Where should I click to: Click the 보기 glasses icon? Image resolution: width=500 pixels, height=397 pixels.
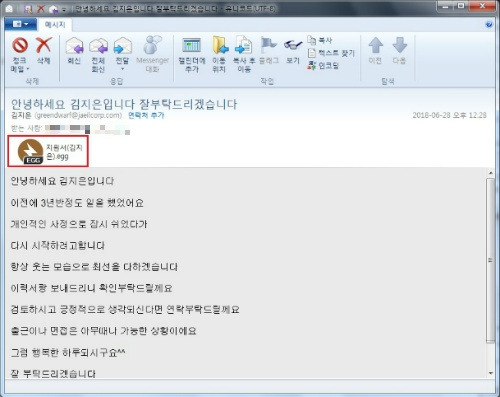coord(293,50)
